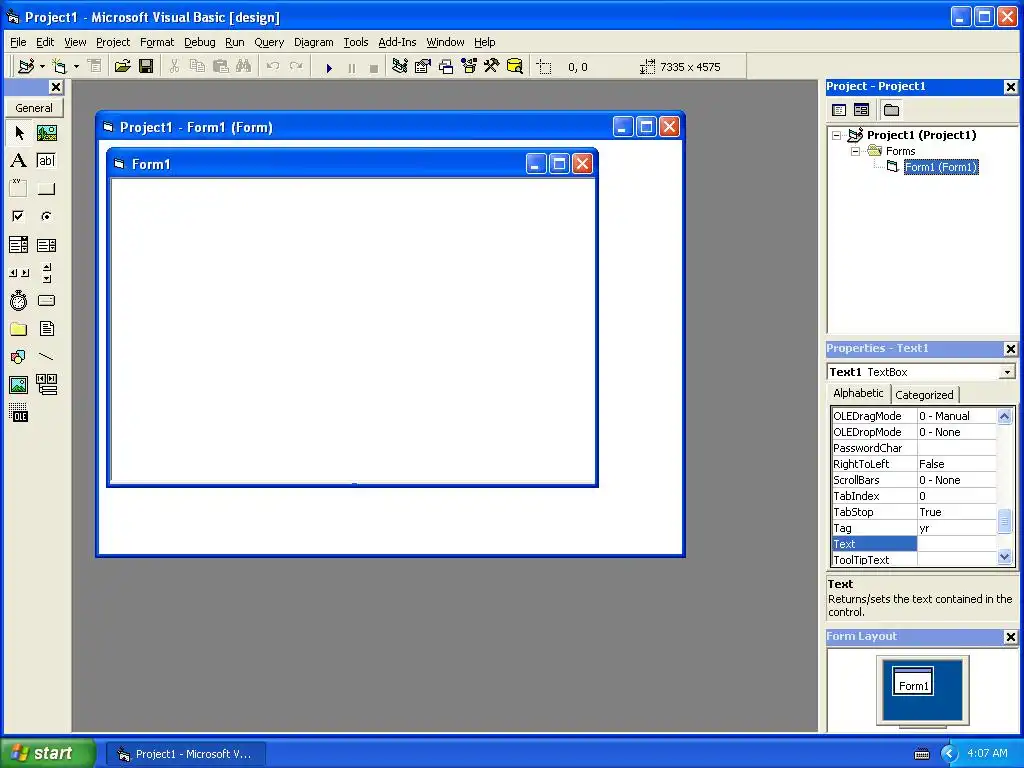Click the Text property value field
This screenshot has height=768, width=1024.
[957, 544]
